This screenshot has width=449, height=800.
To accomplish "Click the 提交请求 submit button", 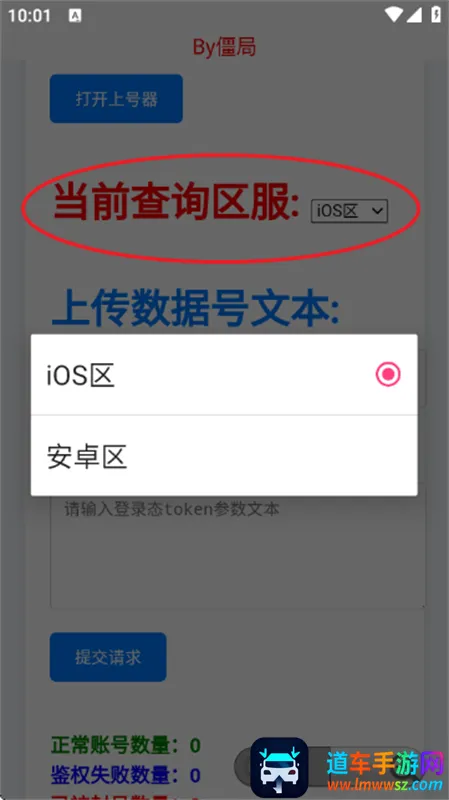I will point(108,657).
